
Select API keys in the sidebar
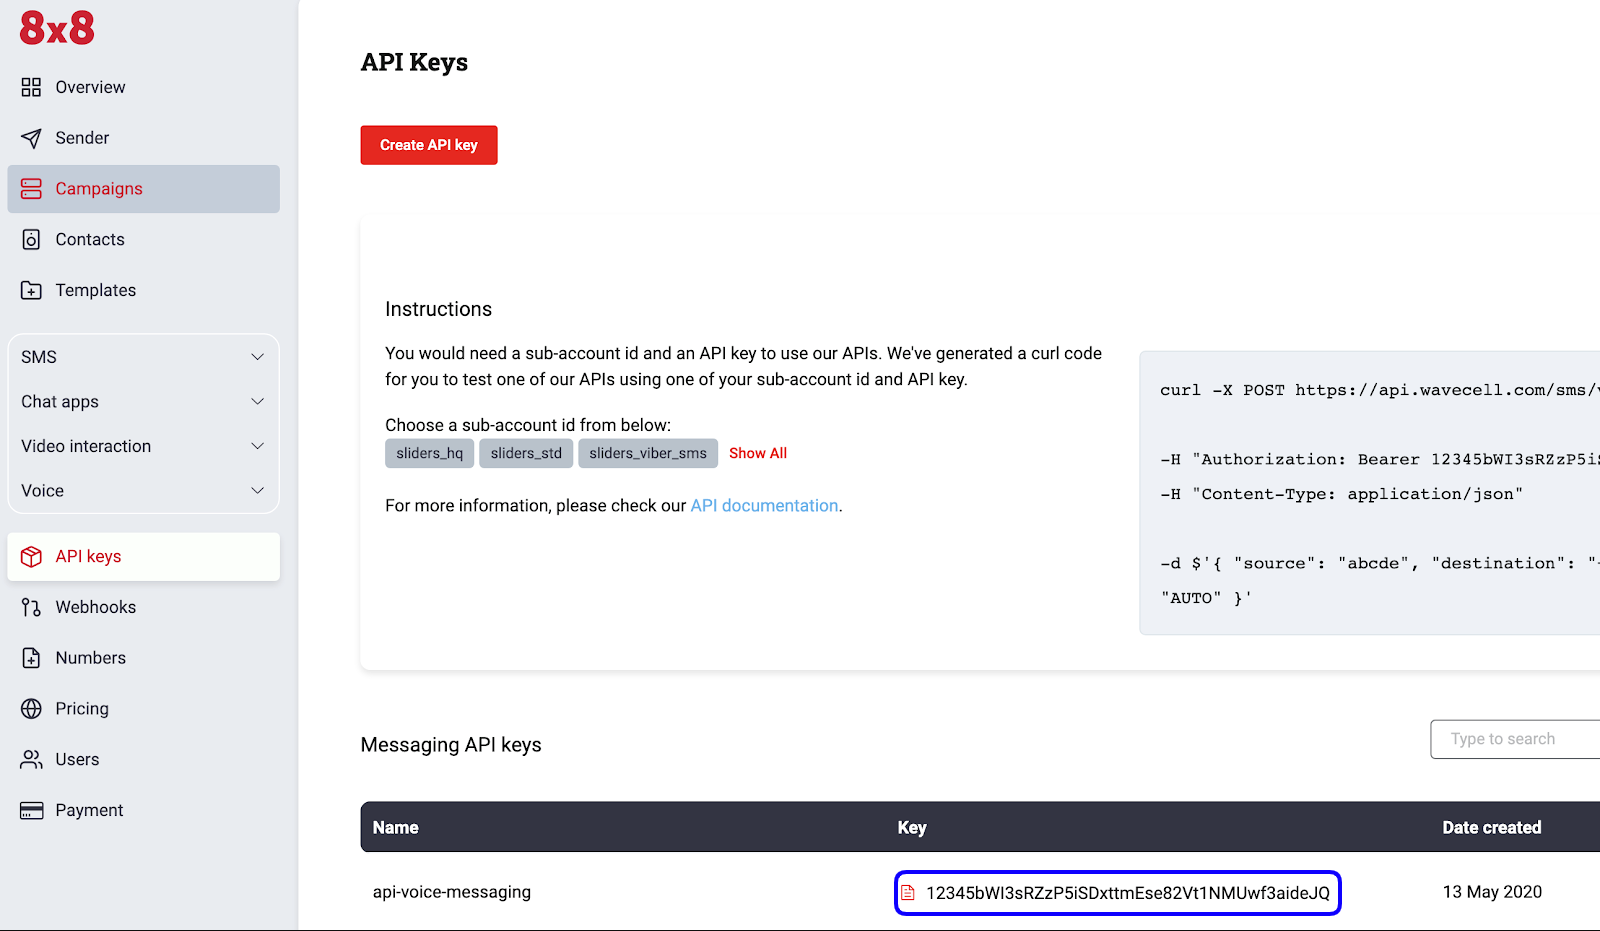(143, 557)
